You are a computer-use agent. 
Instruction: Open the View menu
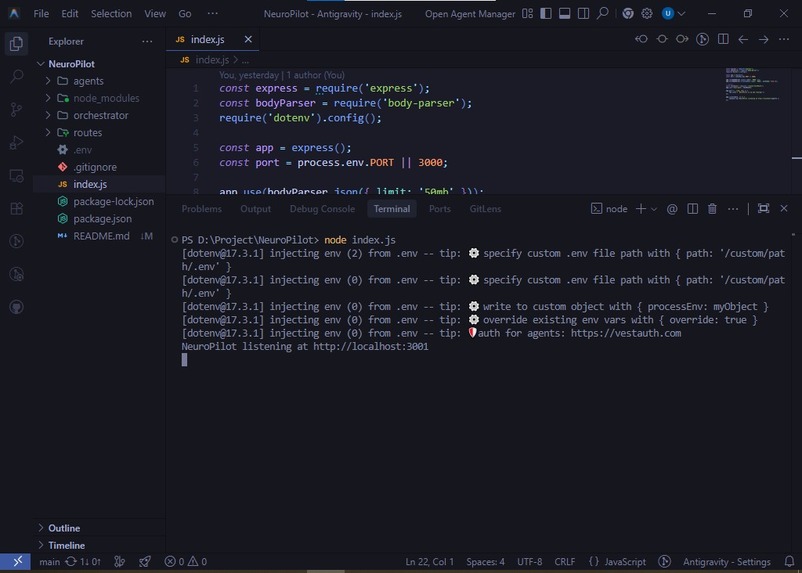coord(154,14)
